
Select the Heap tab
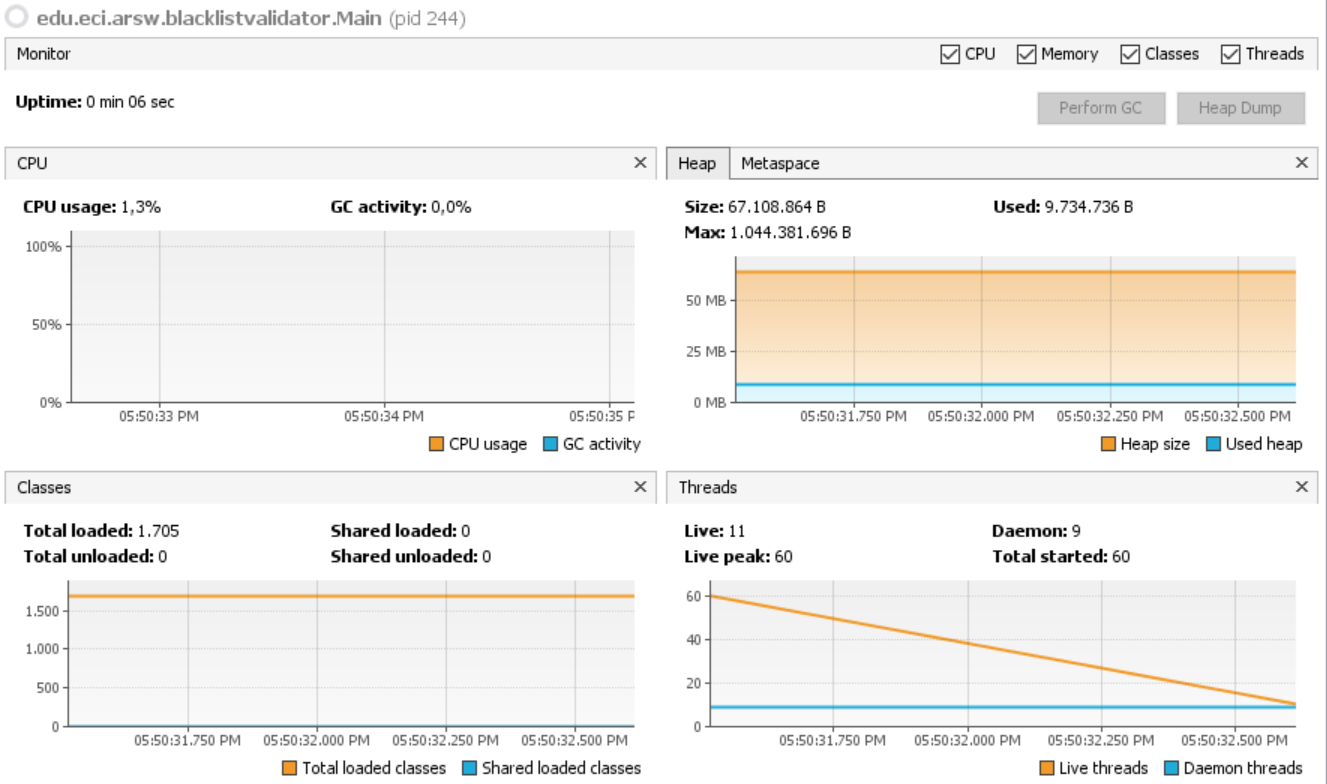click(697, 163)
